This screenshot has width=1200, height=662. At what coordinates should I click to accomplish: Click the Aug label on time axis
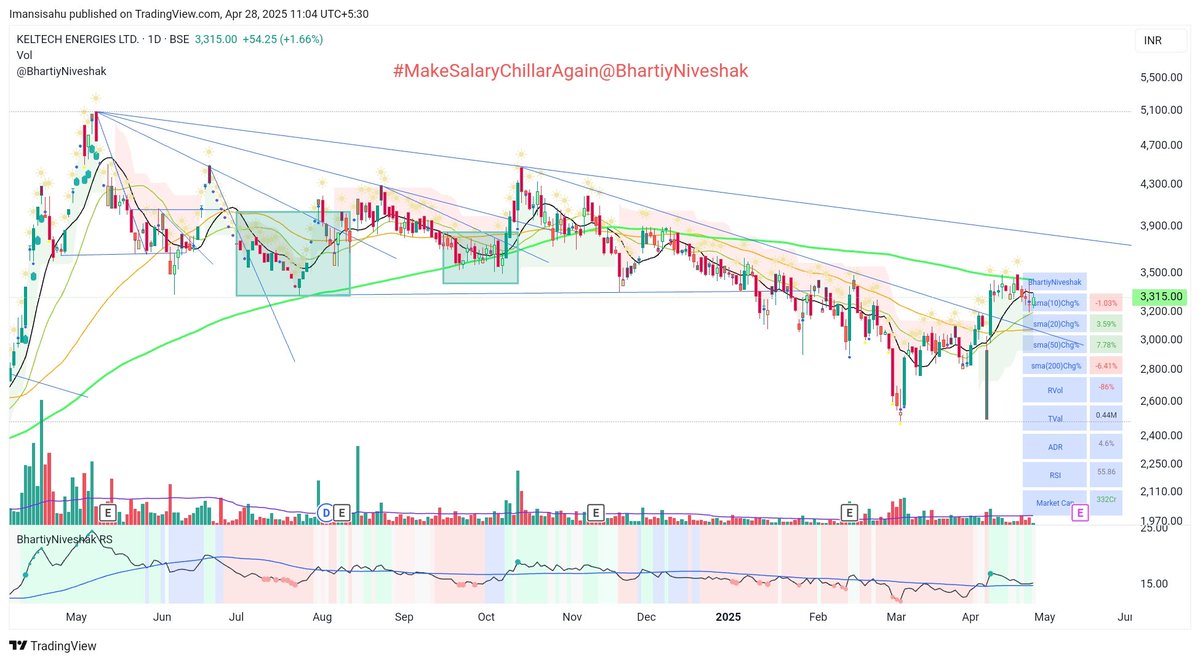[x=322, y=617]
